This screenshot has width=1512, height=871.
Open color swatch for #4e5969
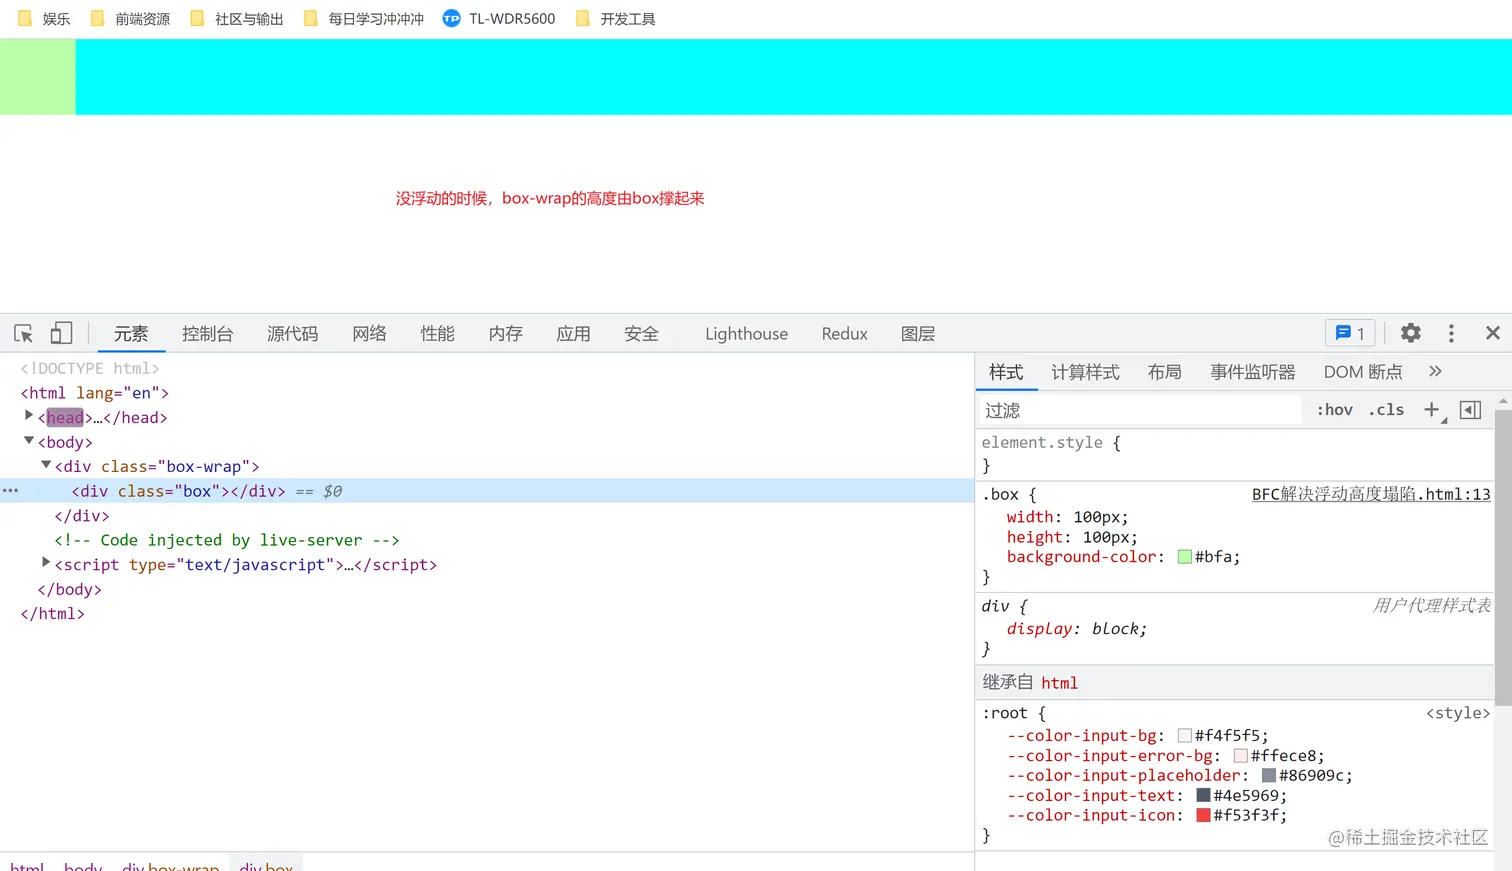[x=1204, y=795]
